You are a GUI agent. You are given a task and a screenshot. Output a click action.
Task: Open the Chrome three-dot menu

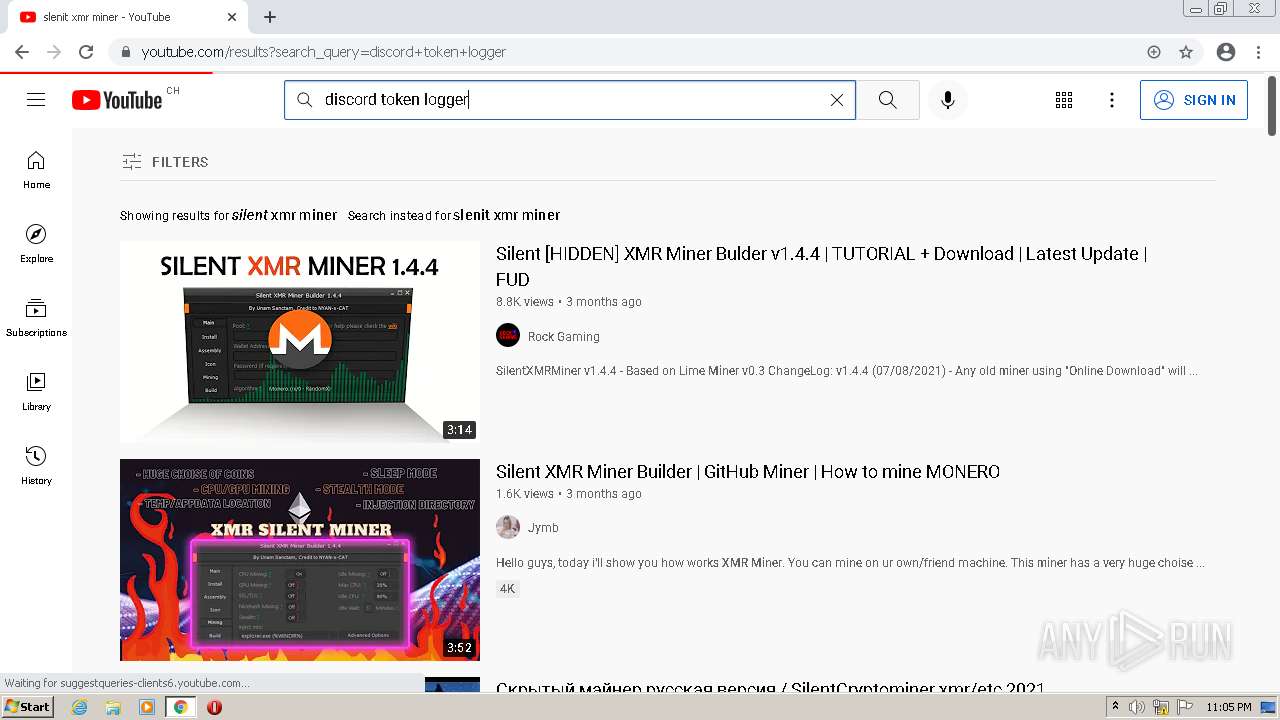[1258, 52]
